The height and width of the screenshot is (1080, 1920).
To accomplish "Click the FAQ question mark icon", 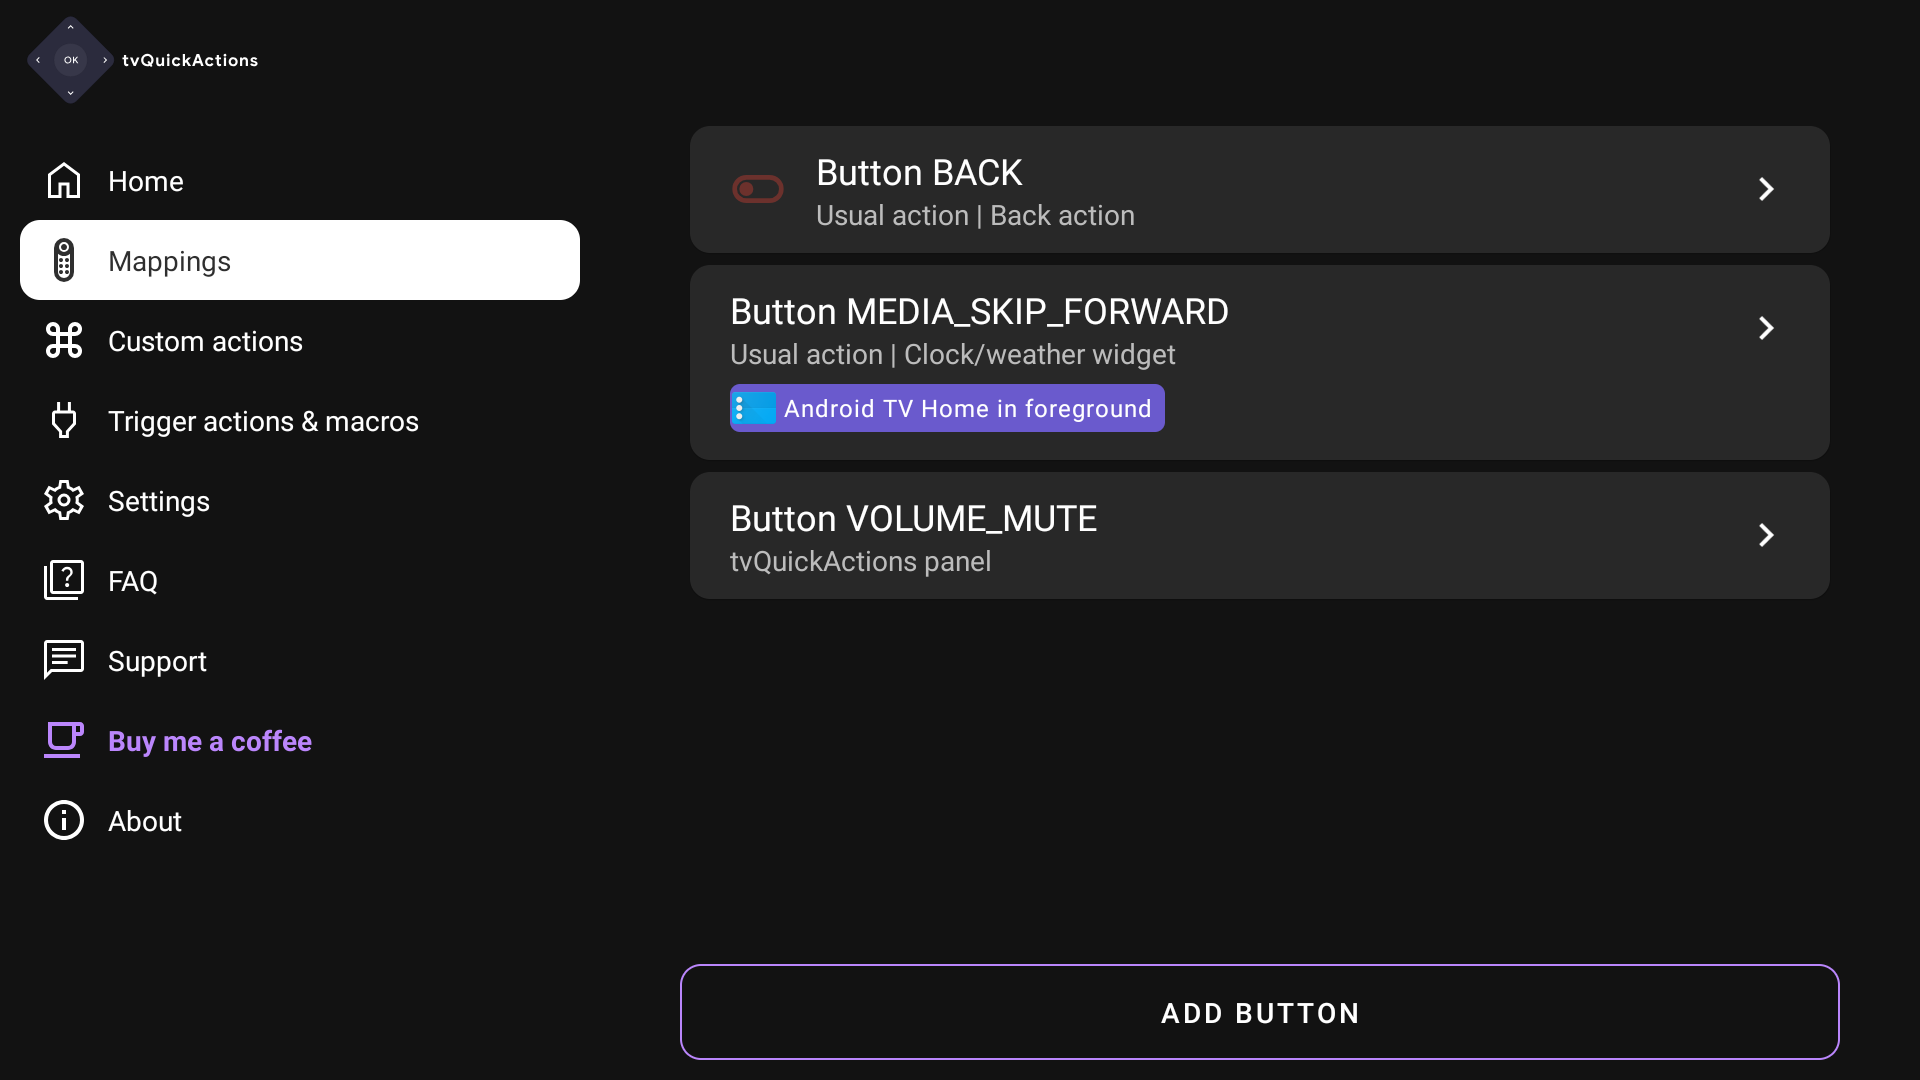I will tap(64, 581).
